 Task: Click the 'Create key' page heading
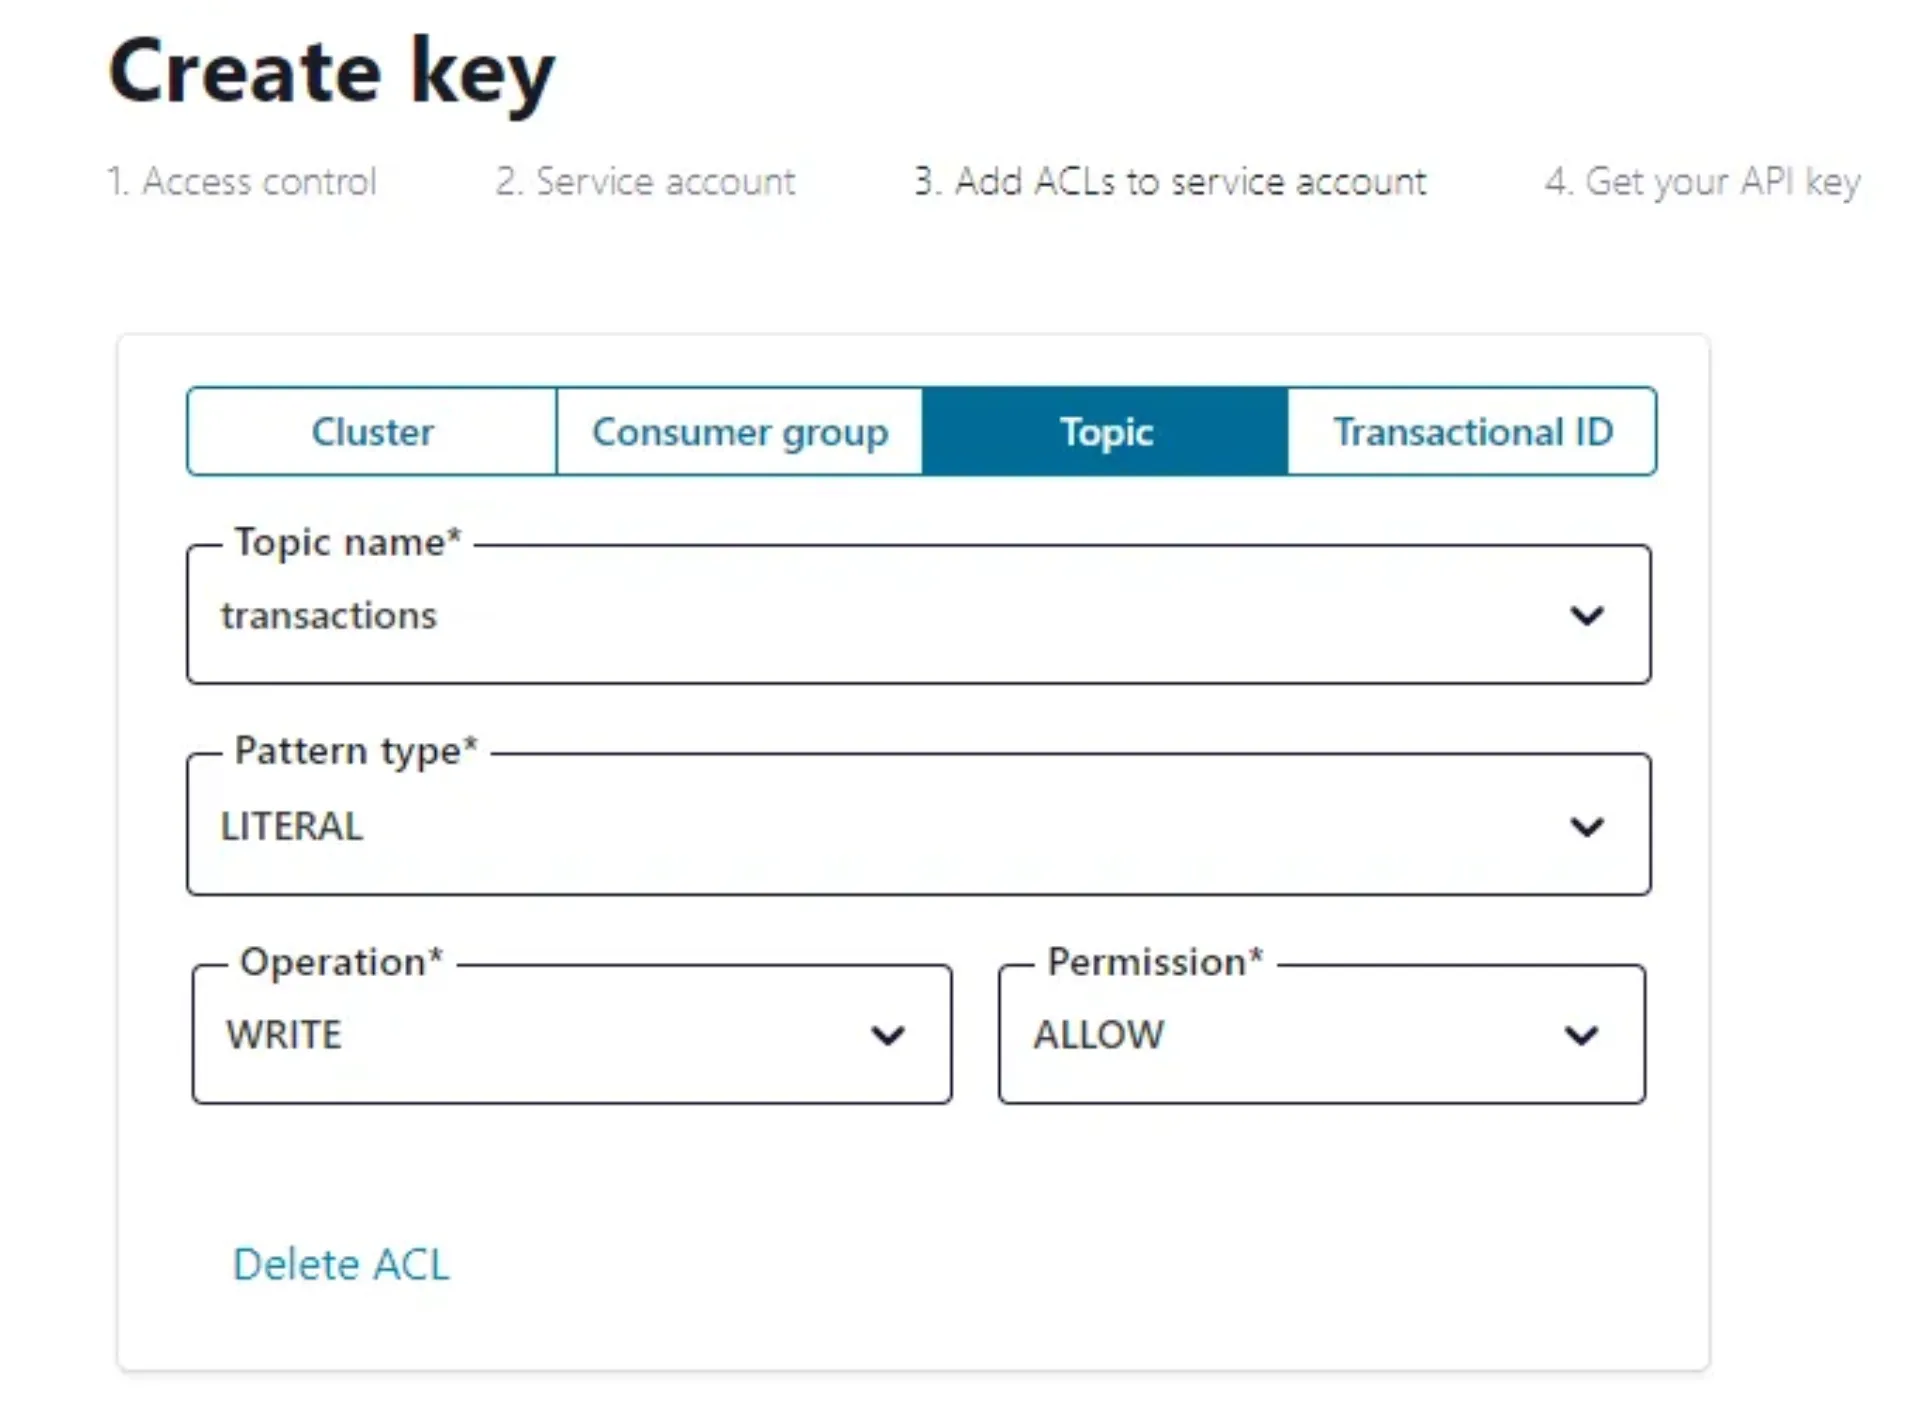[x=331, y=72]
